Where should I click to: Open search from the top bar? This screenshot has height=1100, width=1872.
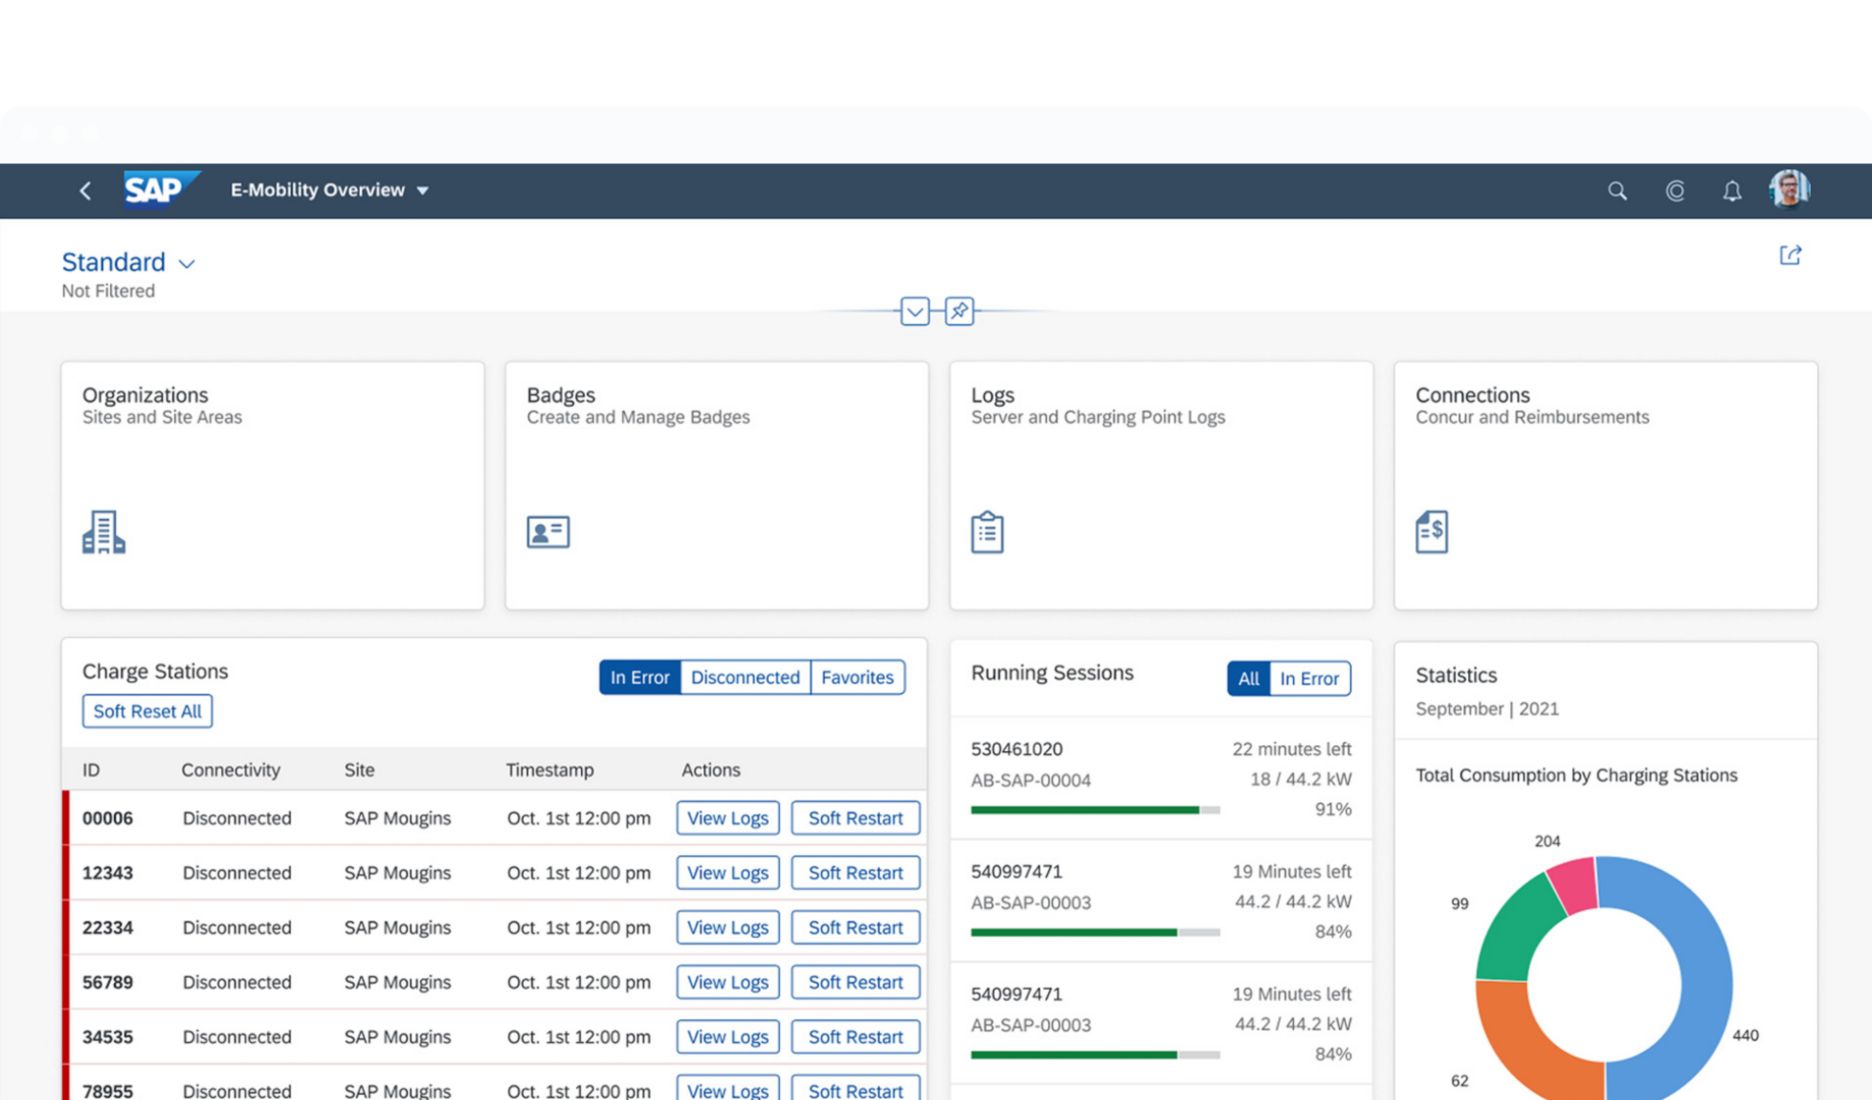click(1617, 190)
